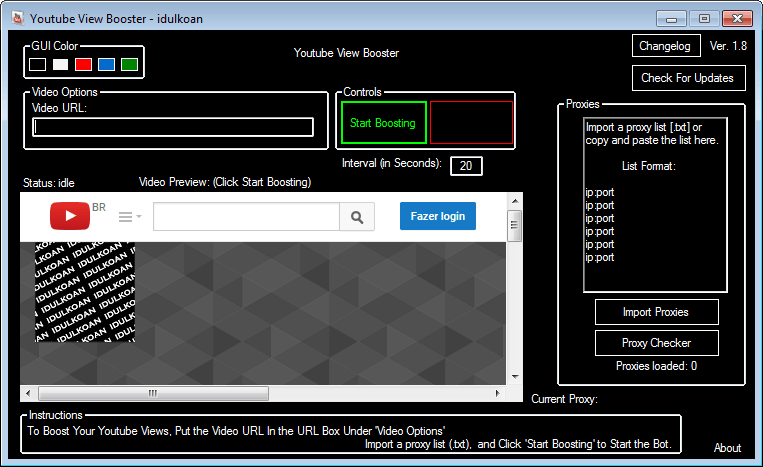Screen dimensions: 763x467
Task: Click the horizontal scrollbar thumb in preview
Action: pyautogui.click(x=153, y=393)
